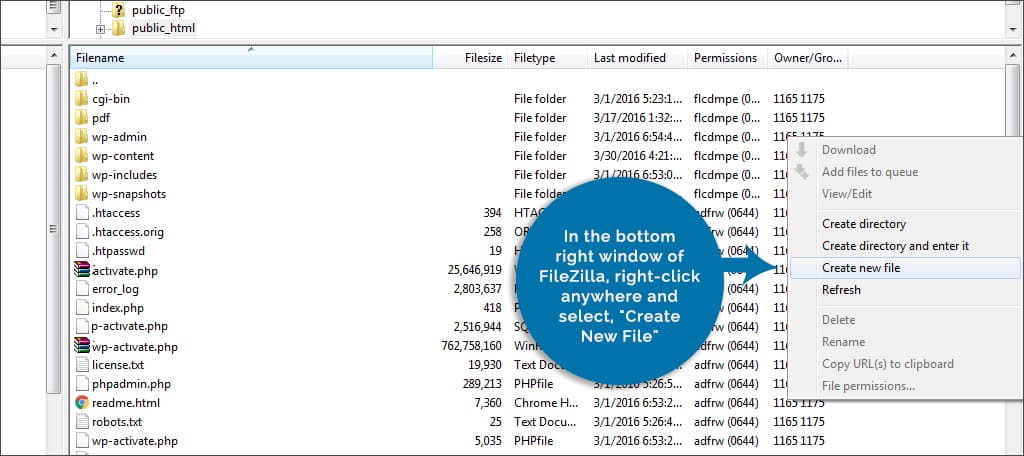Screen dimensions: 1024x456
Task: Select the index.php file name
Action: (118, 307)
